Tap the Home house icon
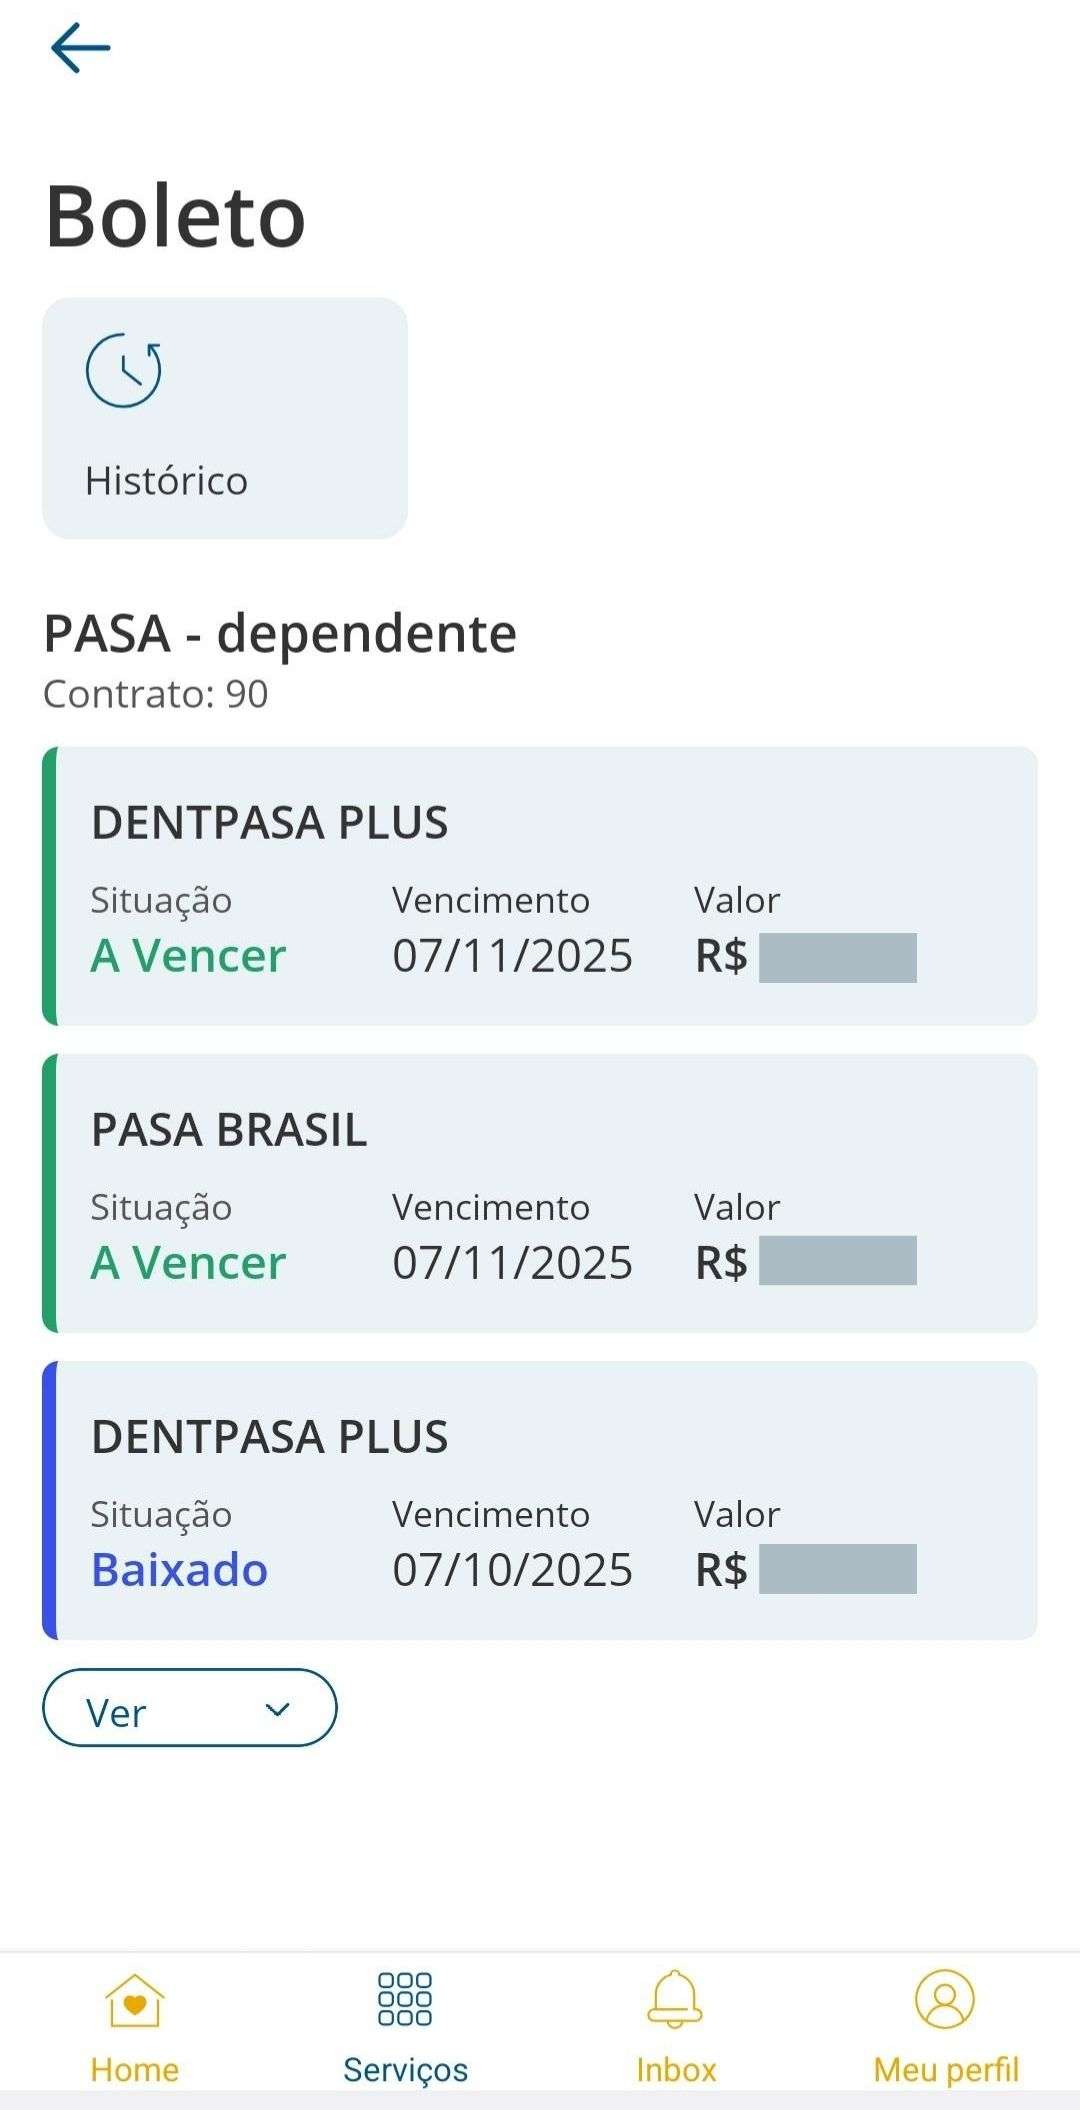Image resolution: width=1080 pixels, height=2110 pixels. [x=135, y=2000]
